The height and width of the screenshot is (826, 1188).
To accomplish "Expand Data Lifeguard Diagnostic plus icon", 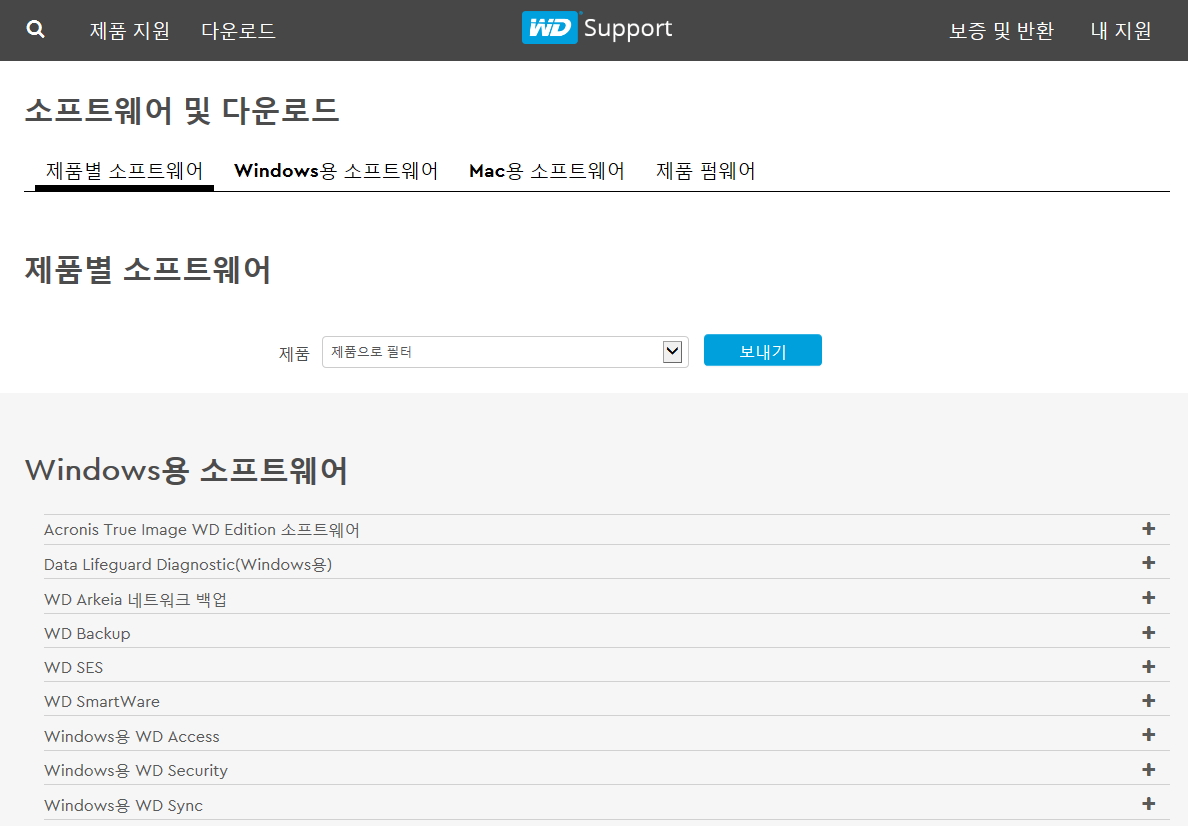I will coord(1148,564).
